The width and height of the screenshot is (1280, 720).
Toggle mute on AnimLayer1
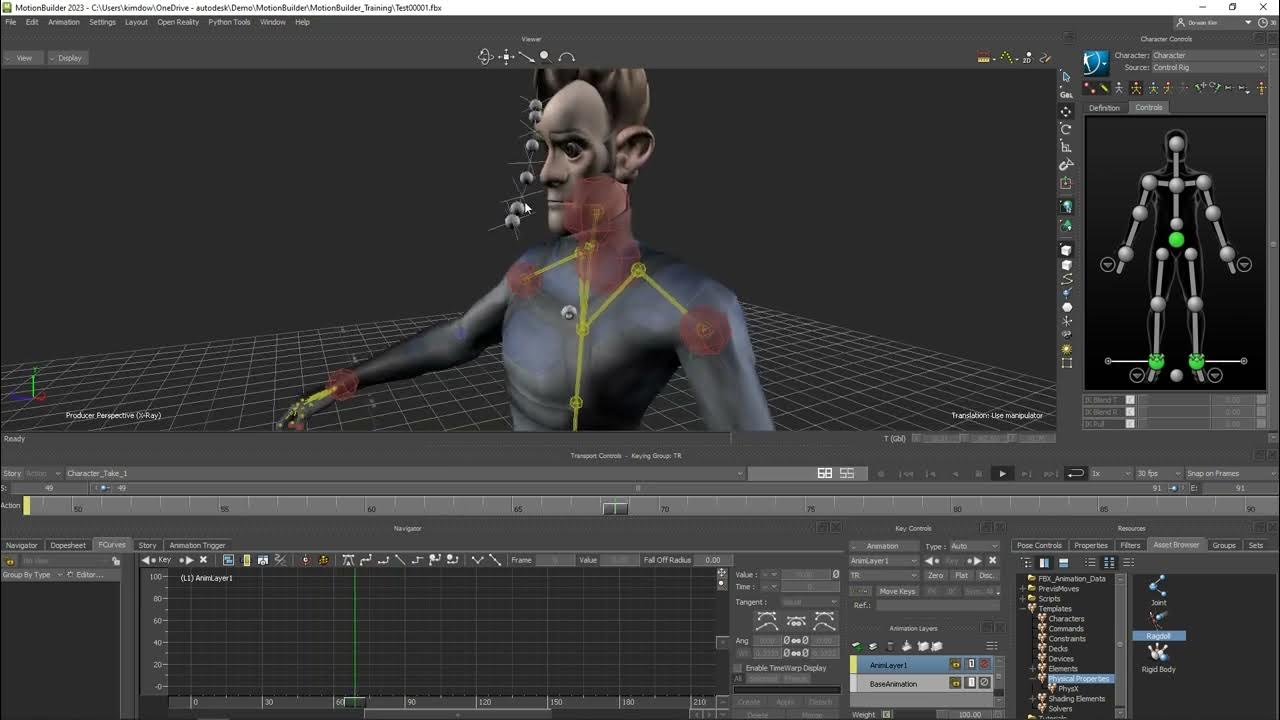click(x=984, y=664)
